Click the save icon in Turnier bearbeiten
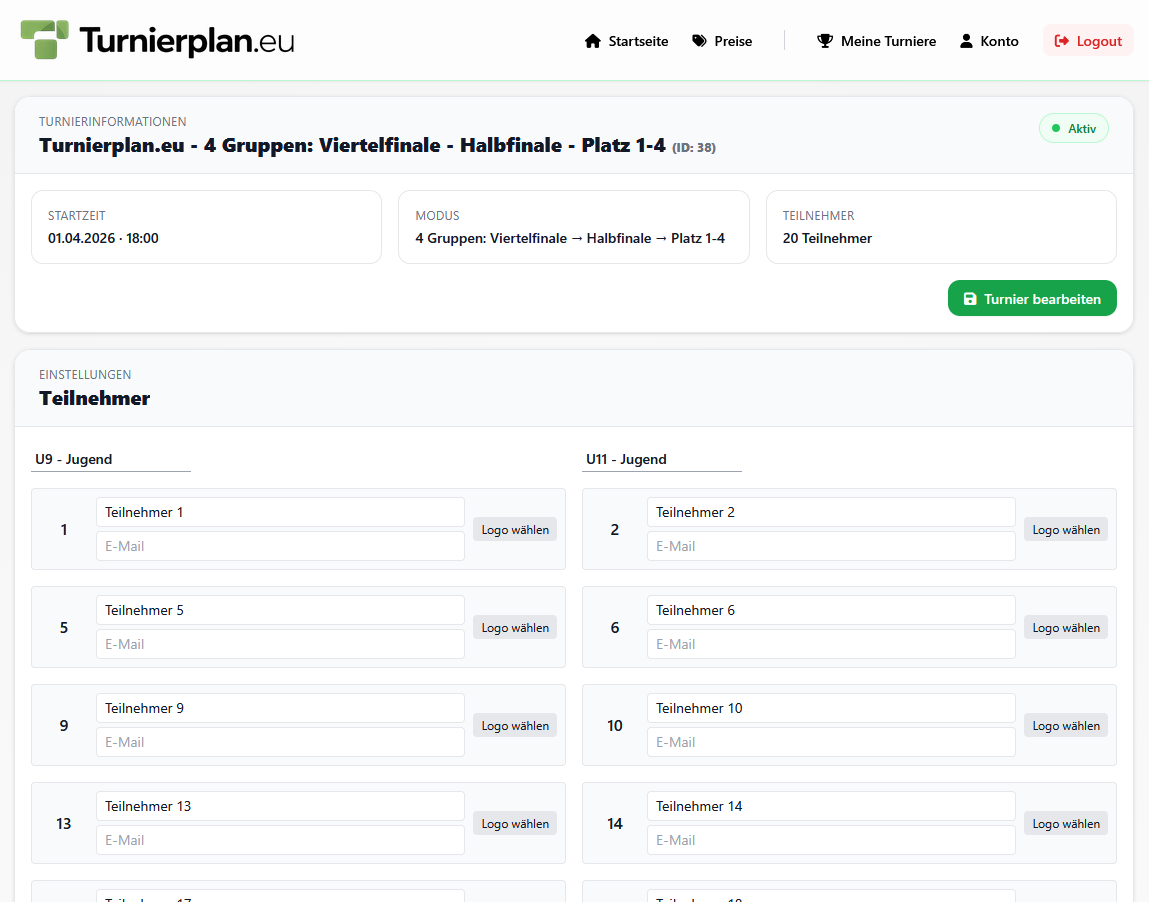1149x902 pixels. pos(970,299)
